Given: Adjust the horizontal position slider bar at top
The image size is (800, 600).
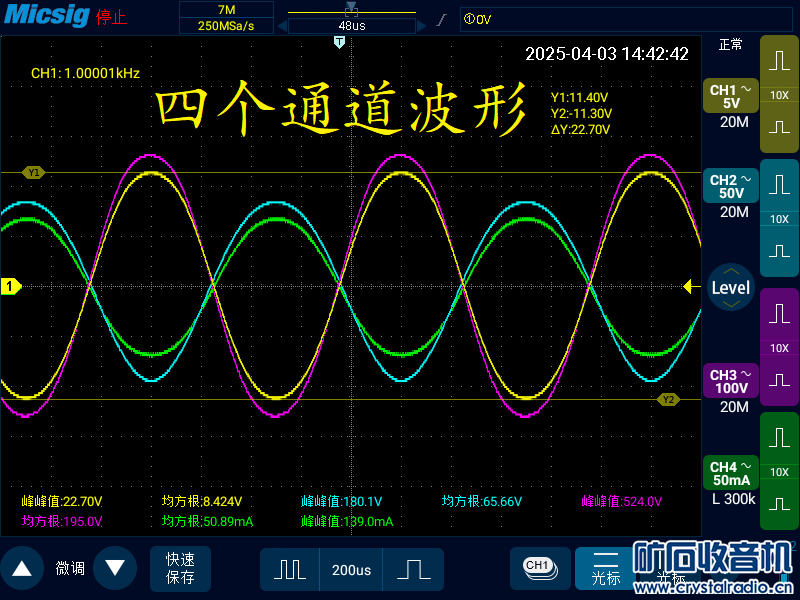Looking at the screenshot, I should point(352,12).
